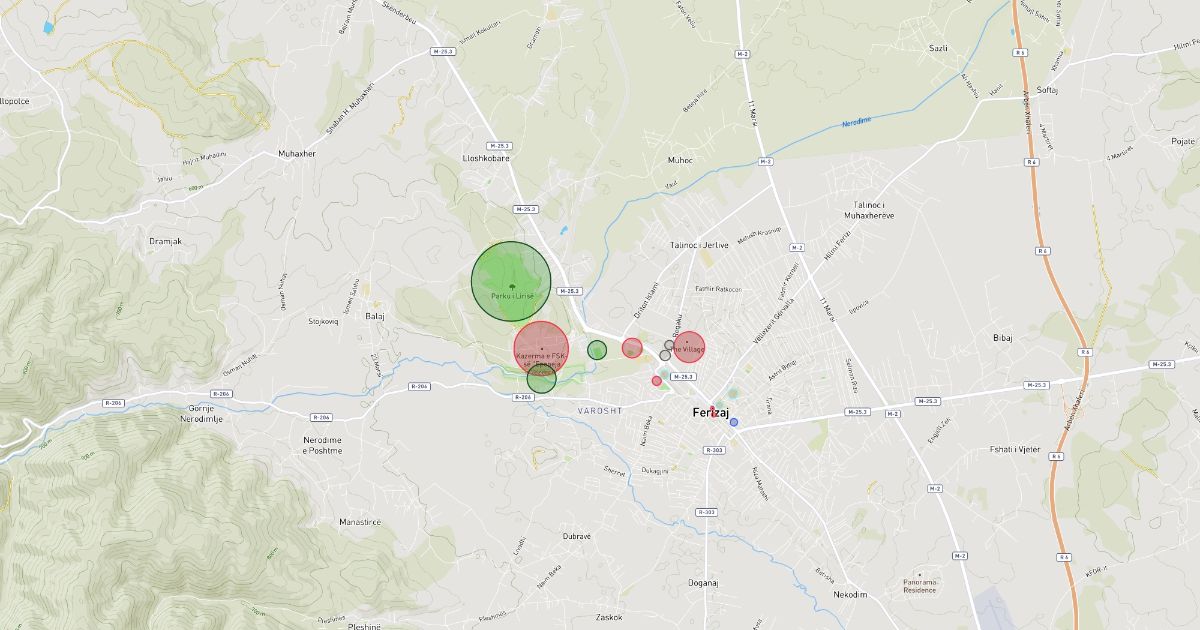The width and height of the screenshot is (1200, 630).
Task: Click the Talinoc i Muhaxherëve label
Action: pyautogui.click(x=868, y=209)
